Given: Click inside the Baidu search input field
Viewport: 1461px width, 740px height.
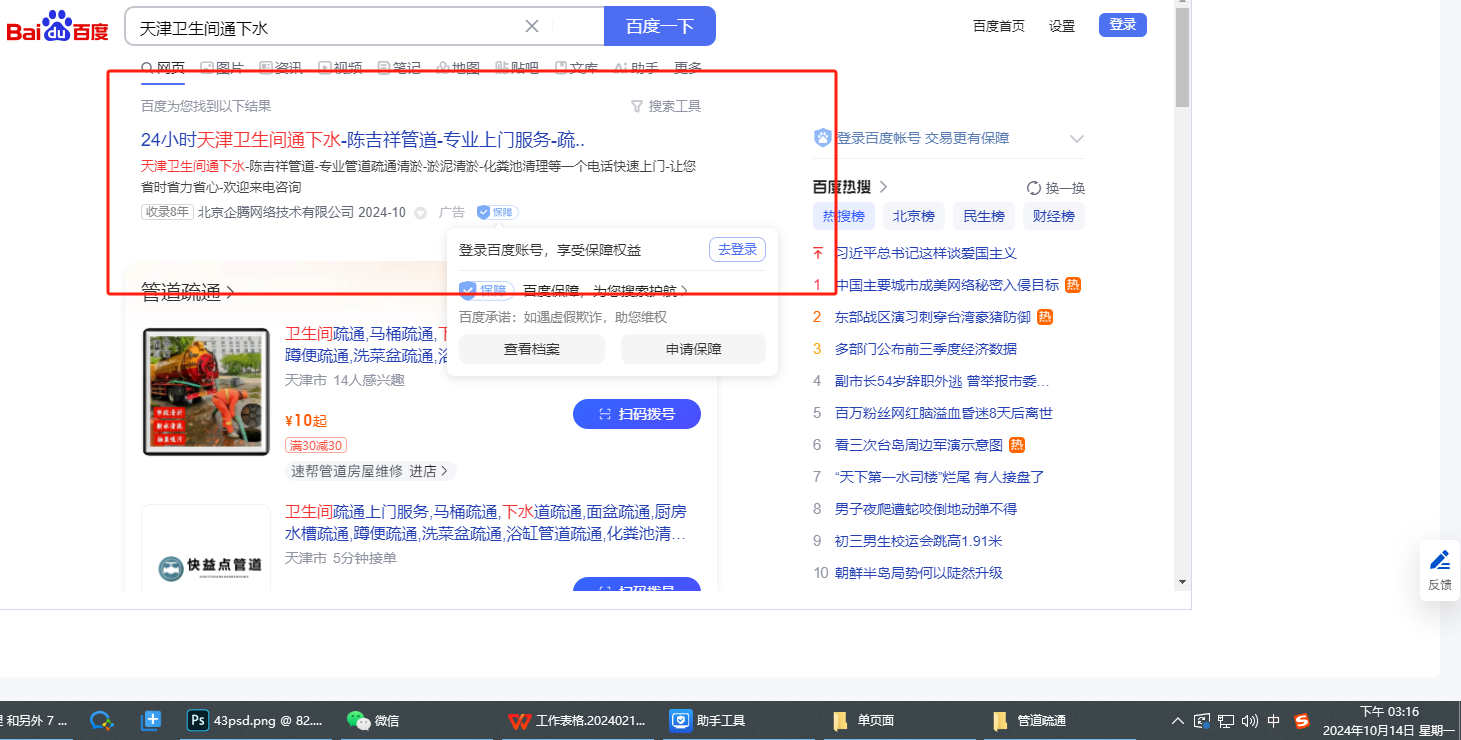Looking at the screenshot, I should point(320,27).
